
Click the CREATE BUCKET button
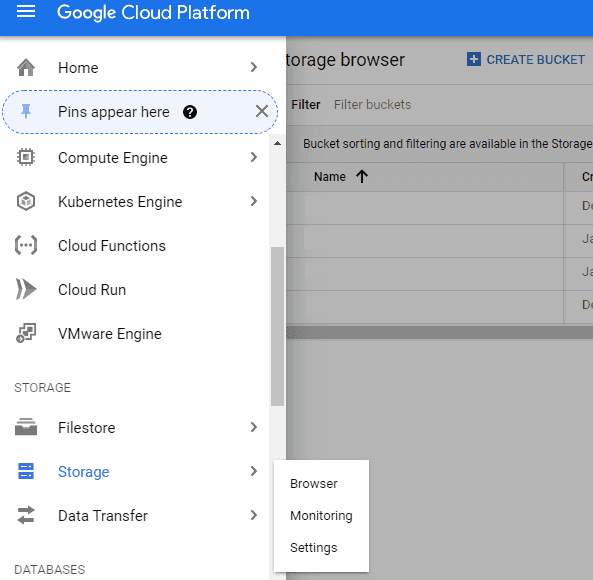click(526, 59)
